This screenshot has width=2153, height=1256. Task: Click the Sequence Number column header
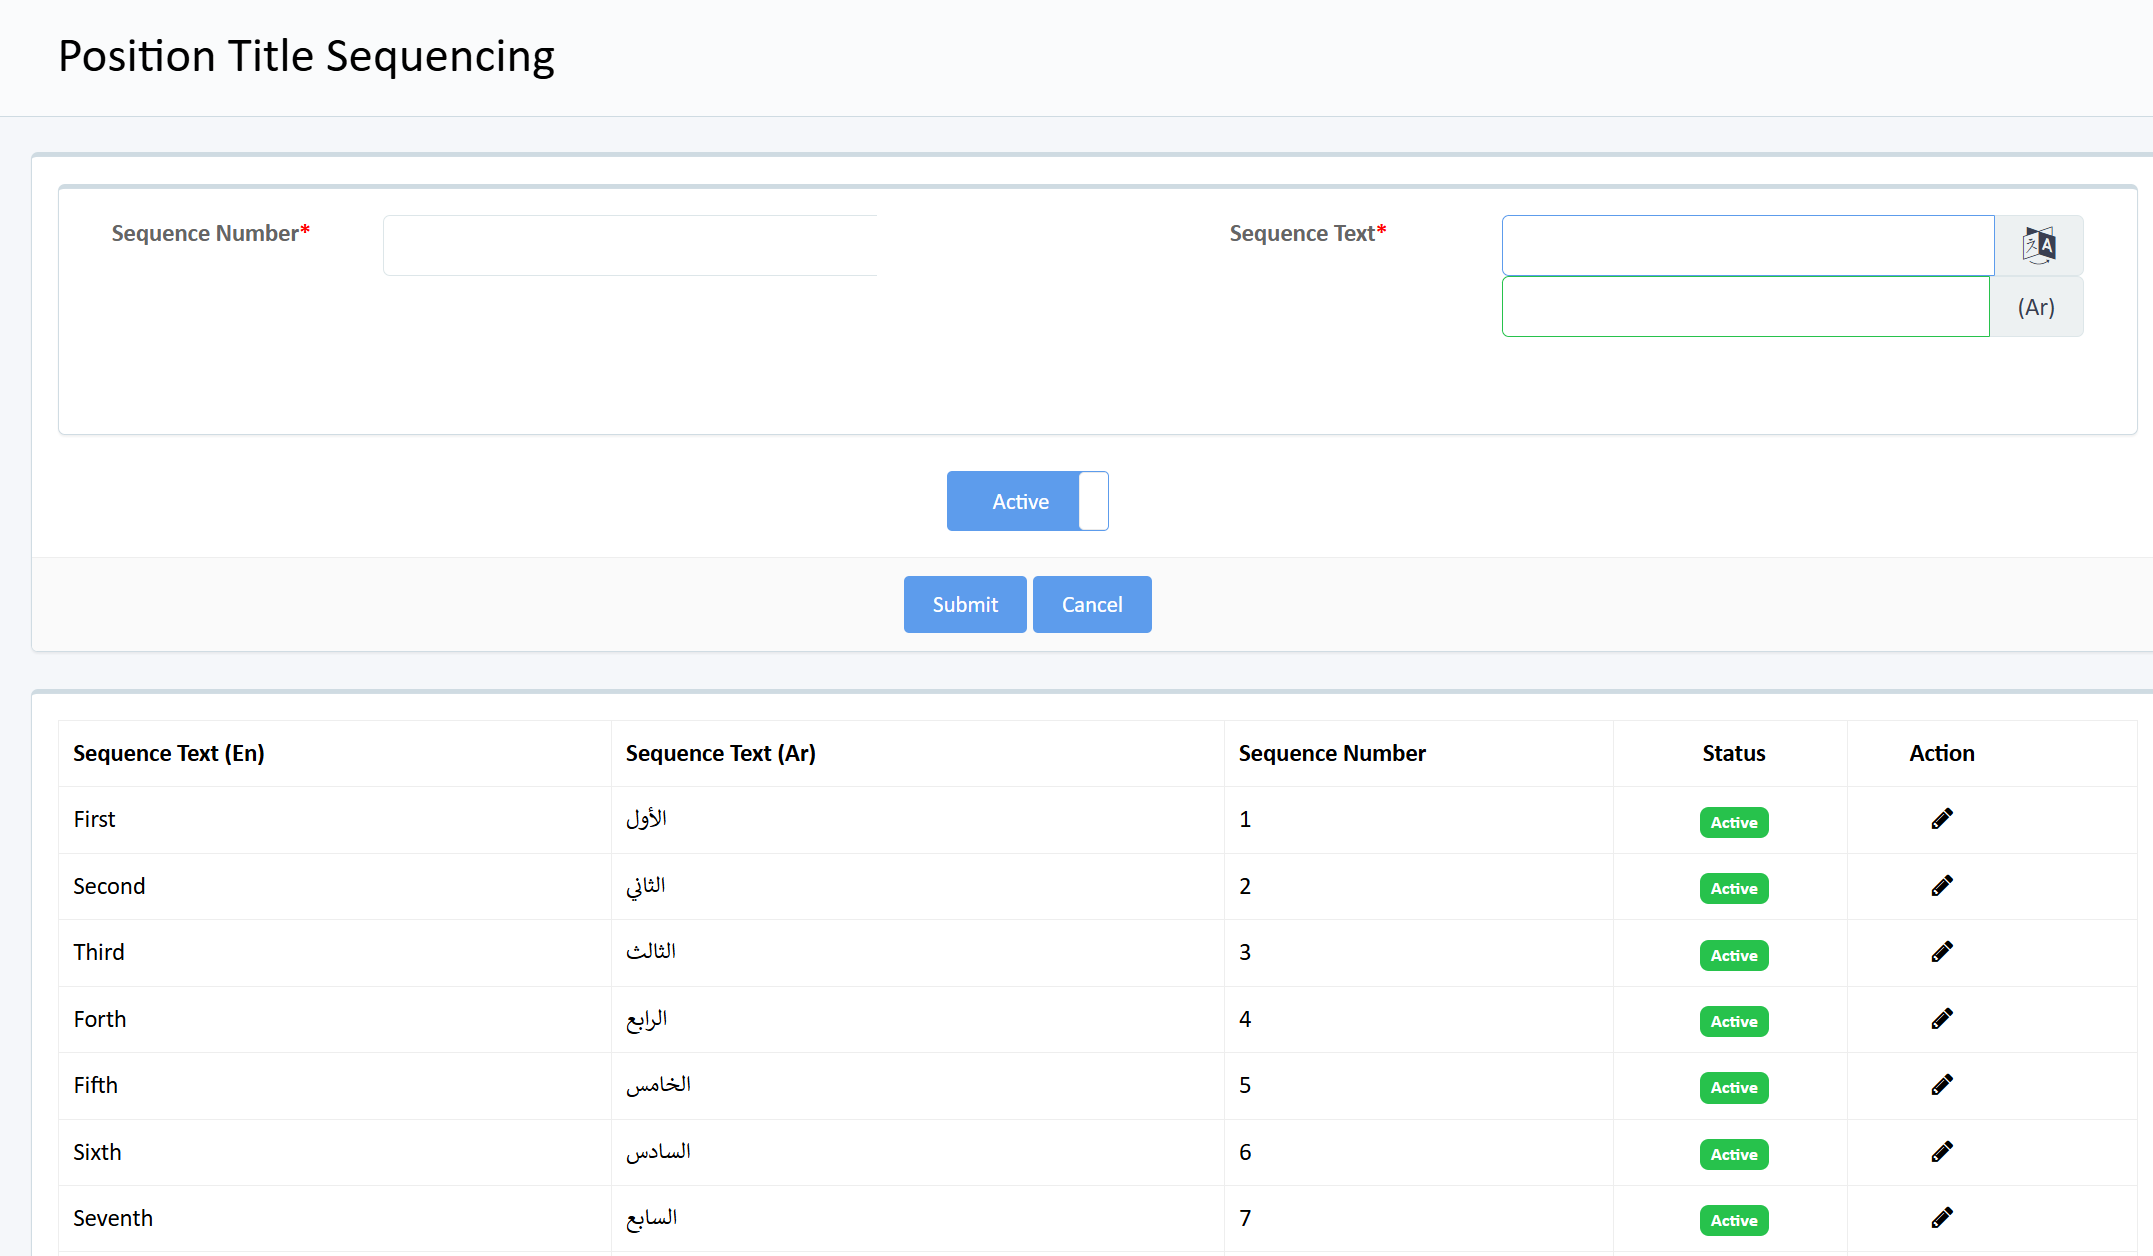(x=1331, y=753)
